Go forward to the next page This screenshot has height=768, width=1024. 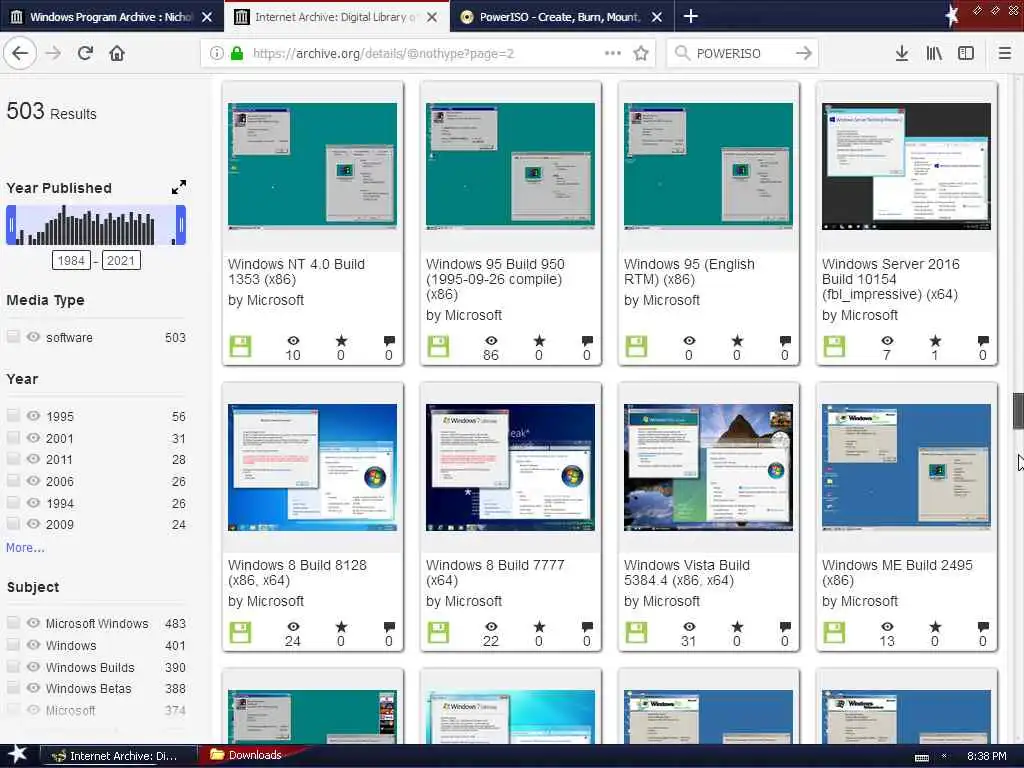(53, 54)
